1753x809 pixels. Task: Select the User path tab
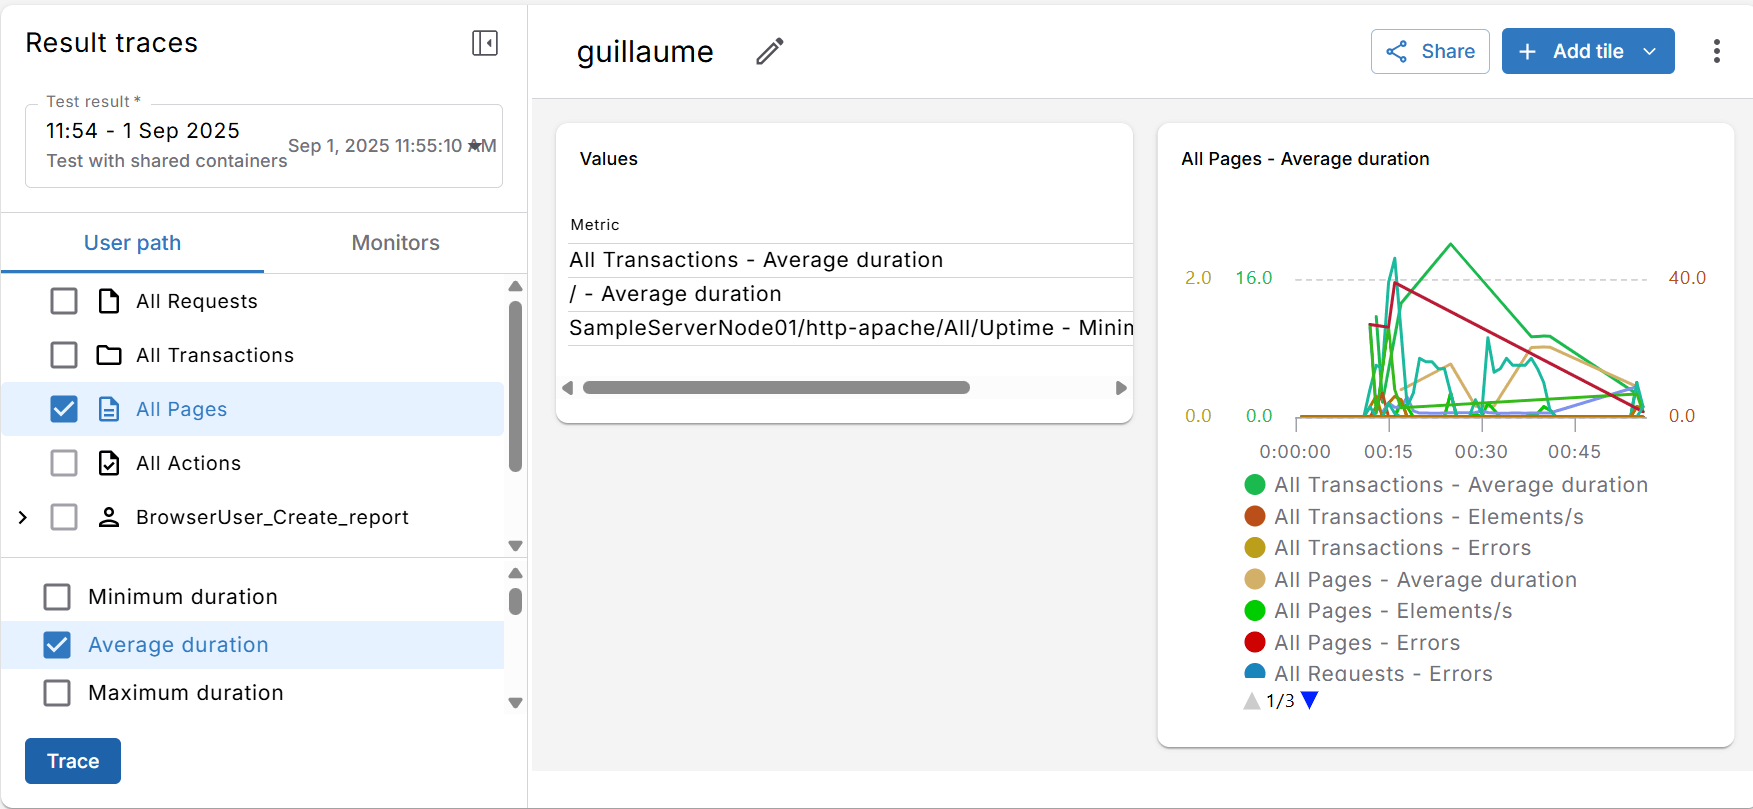[x=132, y=243]
